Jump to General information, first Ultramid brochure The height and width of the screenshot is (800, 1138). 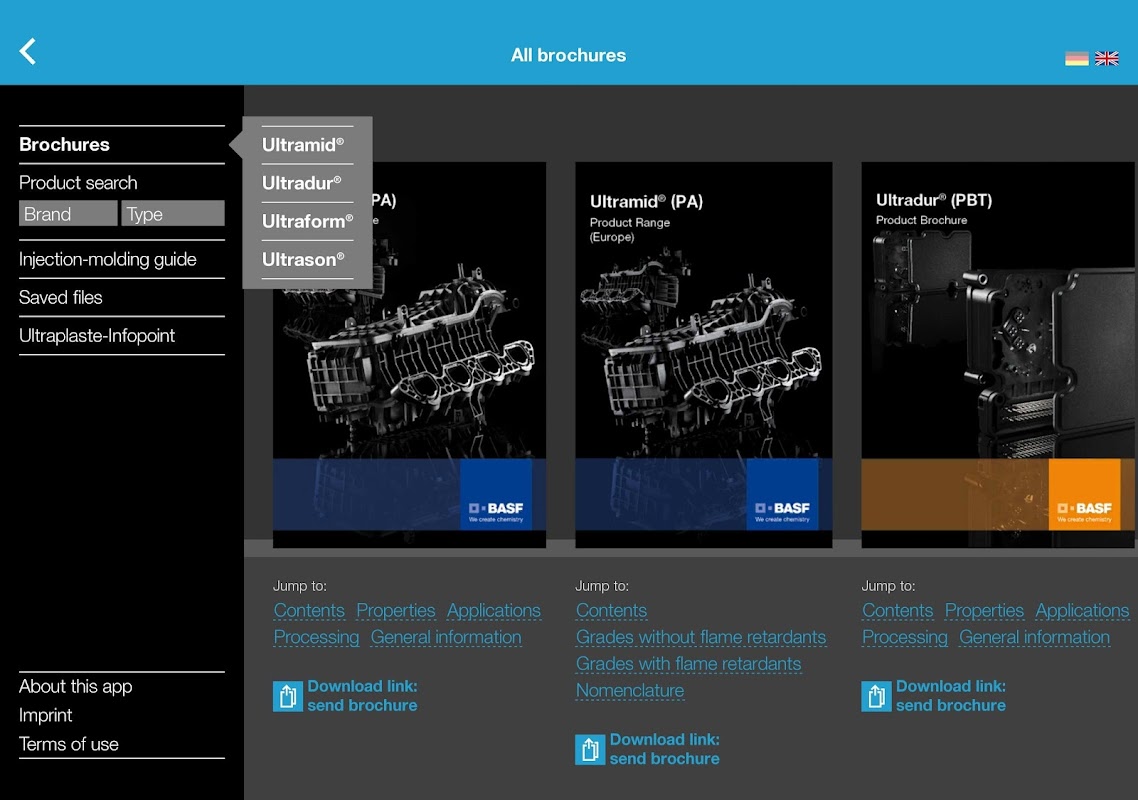coord(446,637)
